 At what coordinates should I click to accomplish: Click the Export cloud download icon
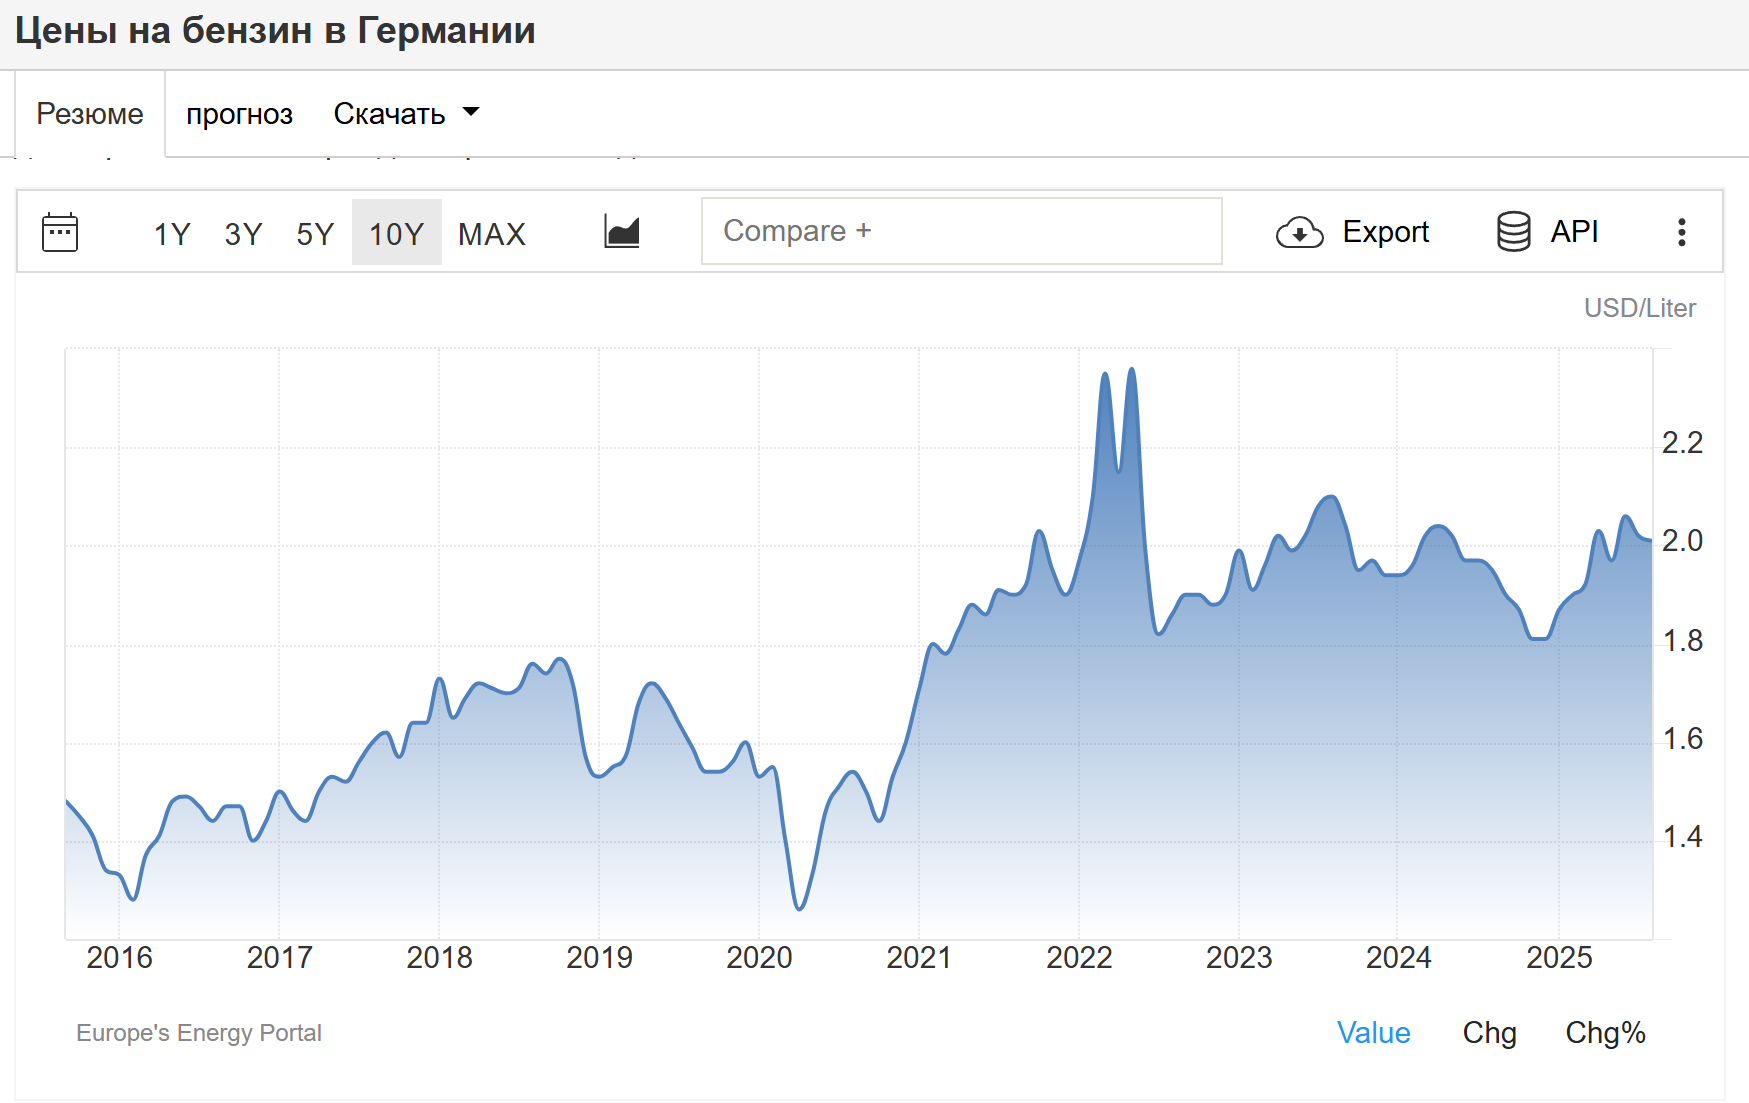(1299, 232)
